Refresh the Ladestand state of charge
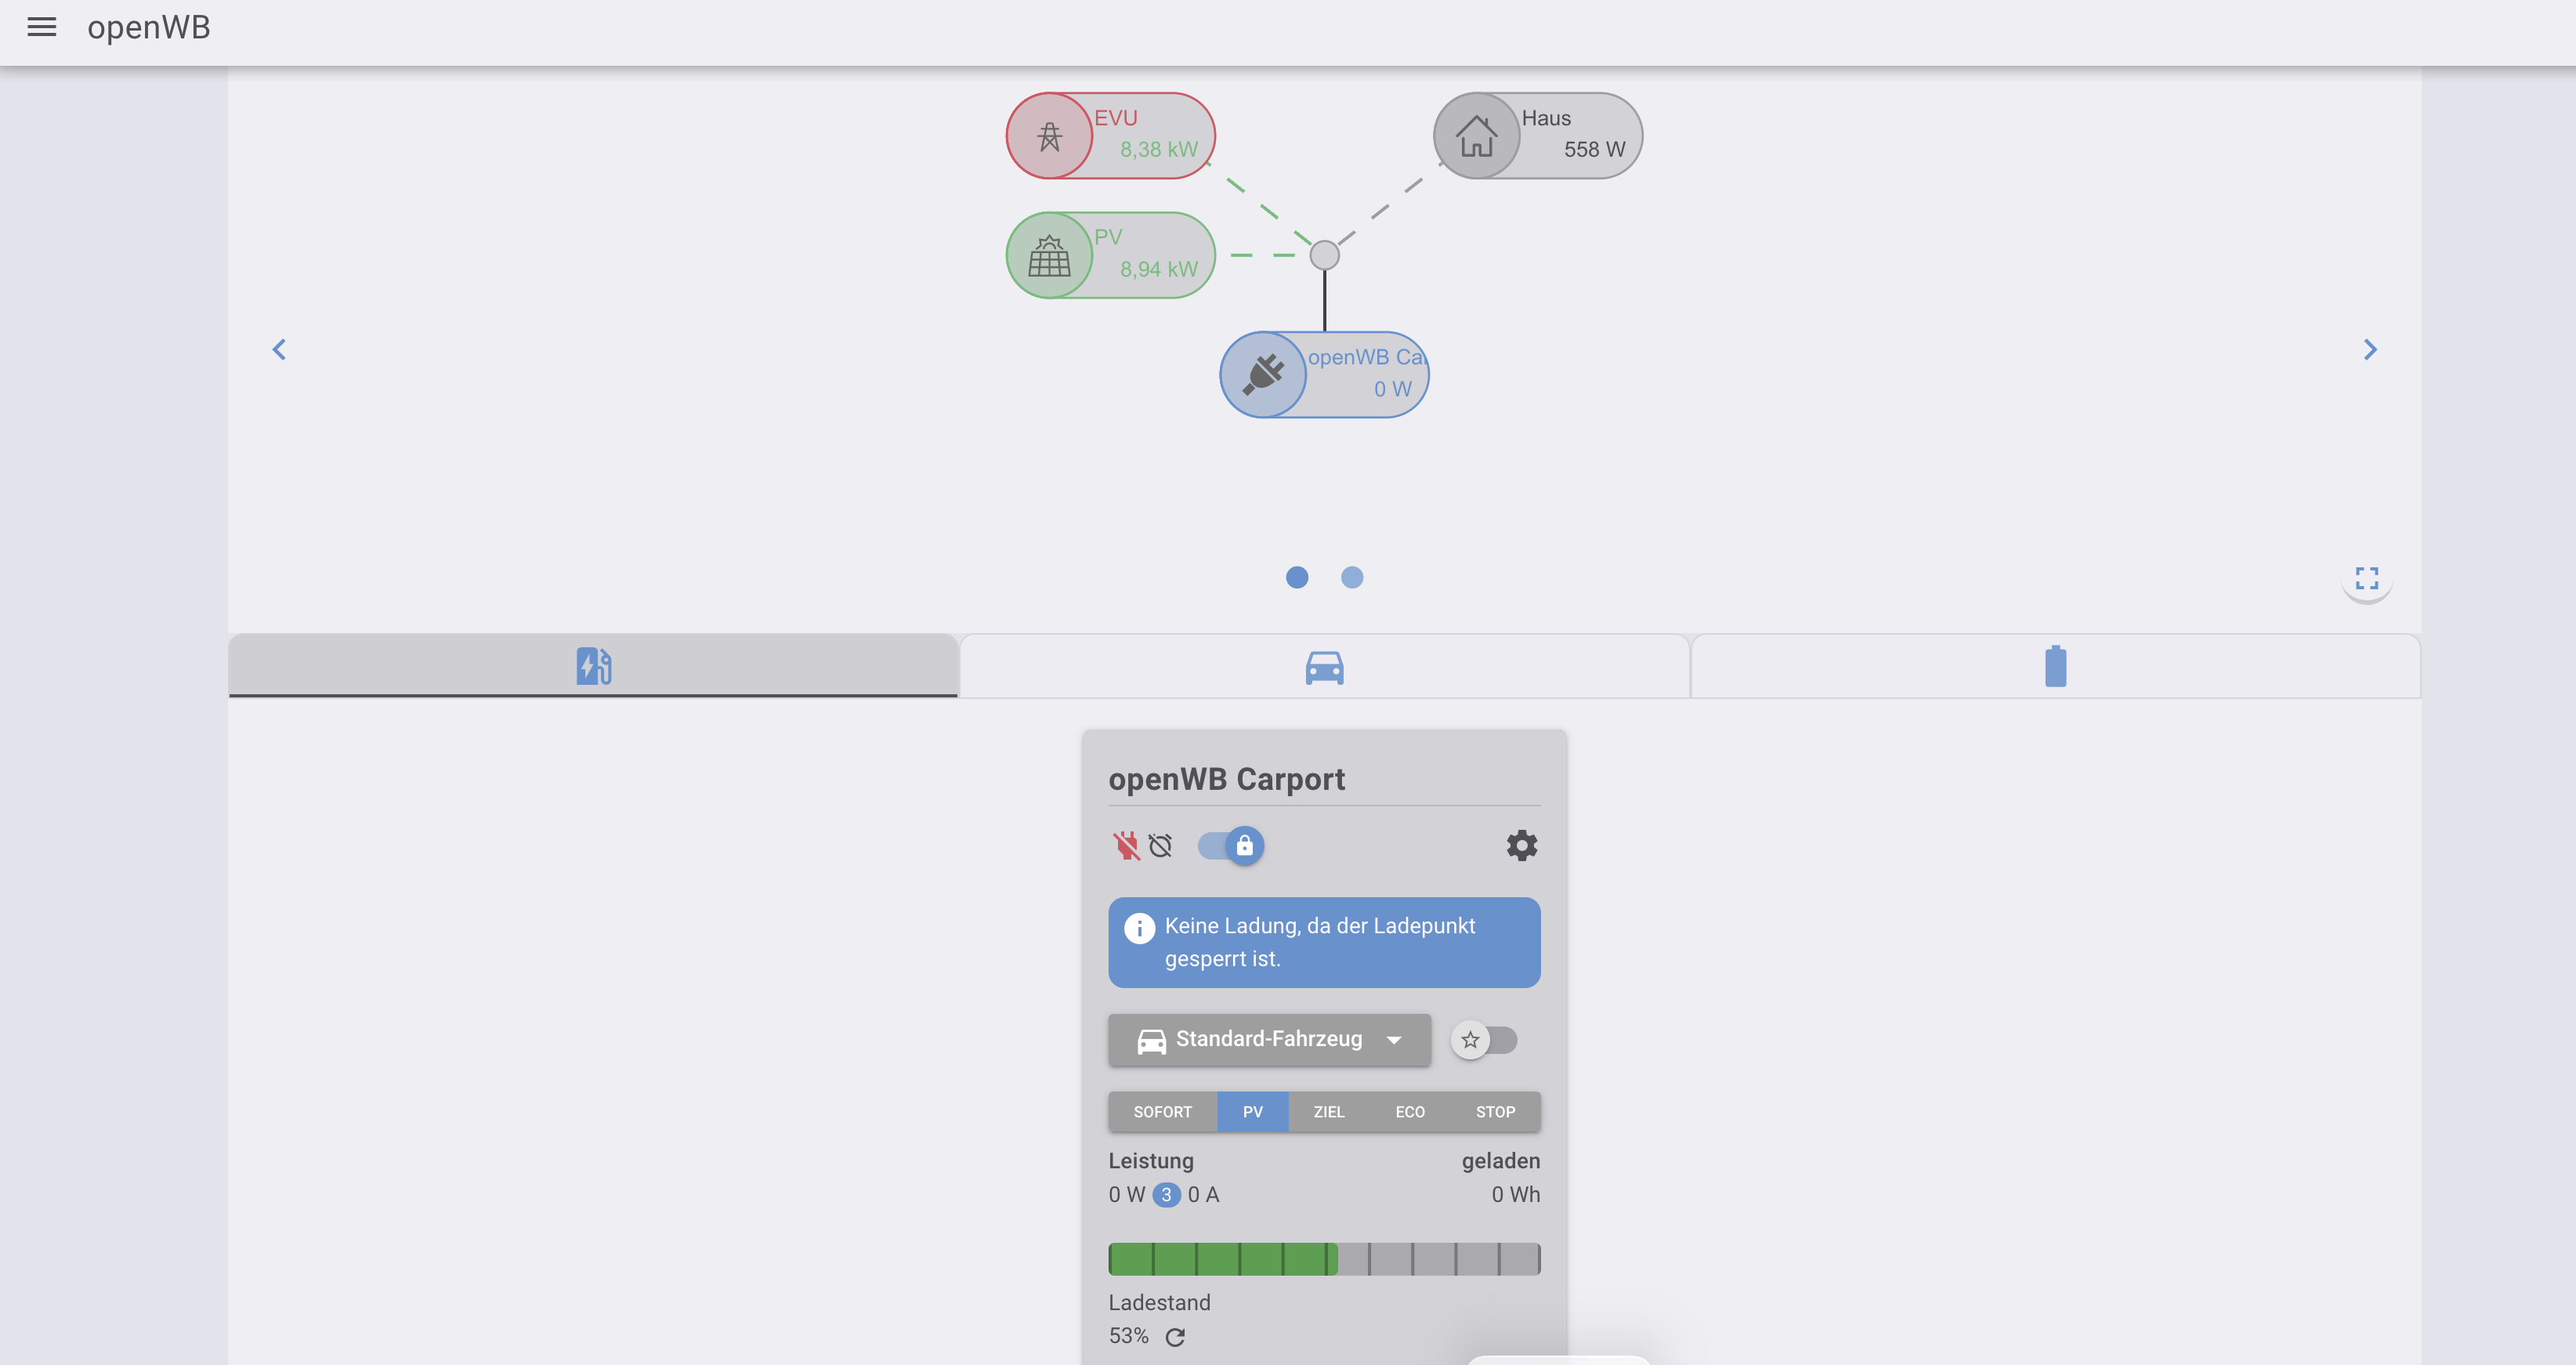Image resolution: width=2576 pixels, height=1365 pixels. click(x=1175, y=1337)
